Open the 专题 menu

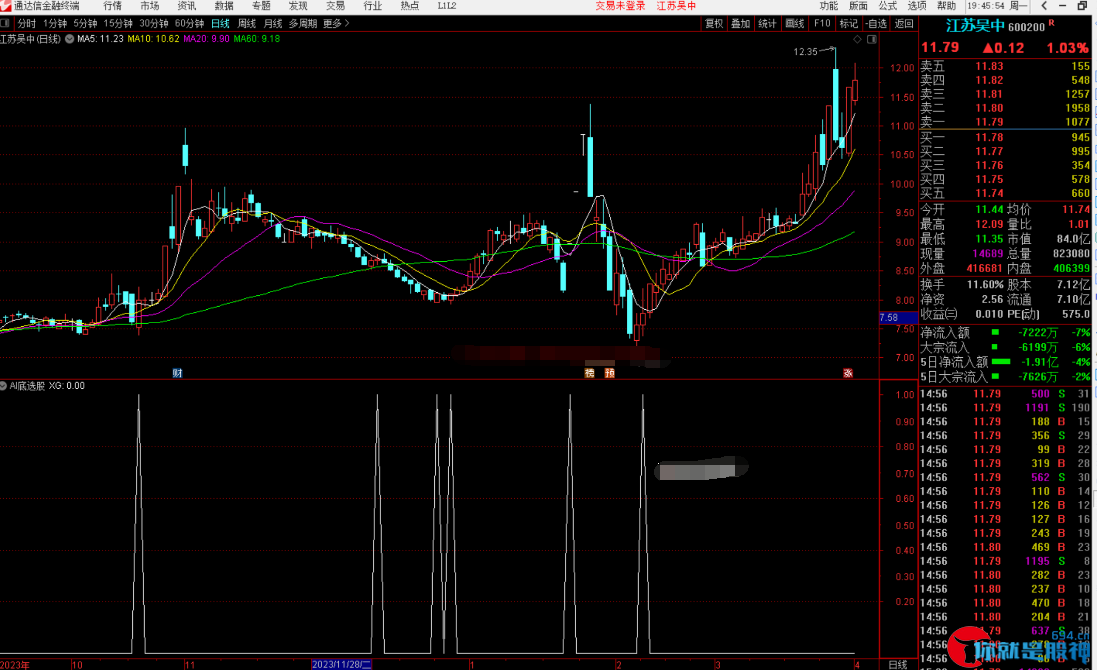click(261, 6)
